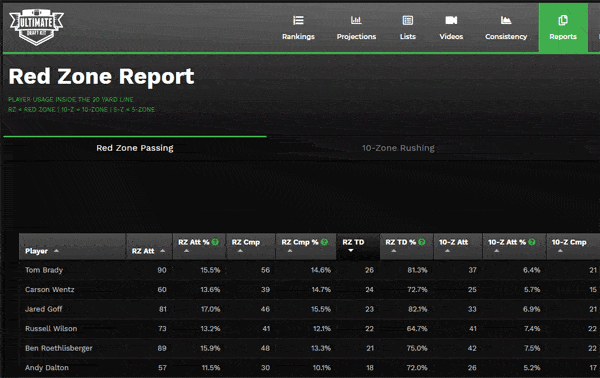Click Tom Brady's RZ TD % 81.3%
The height and width of the screenshot is (378, 600).
coord(417,270)
